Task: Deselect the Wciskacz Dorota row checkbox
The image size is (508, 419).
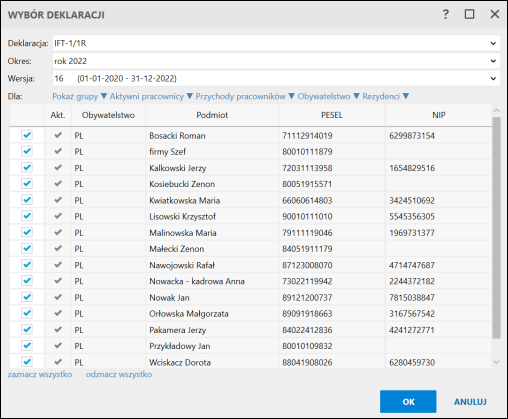Action: click(x=27, y=362)
